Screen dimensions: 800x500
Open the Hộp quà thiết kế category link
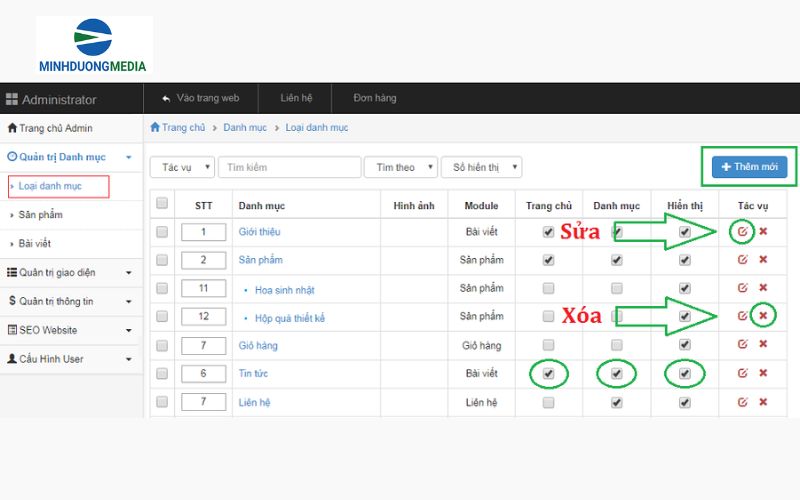point(290,318)
